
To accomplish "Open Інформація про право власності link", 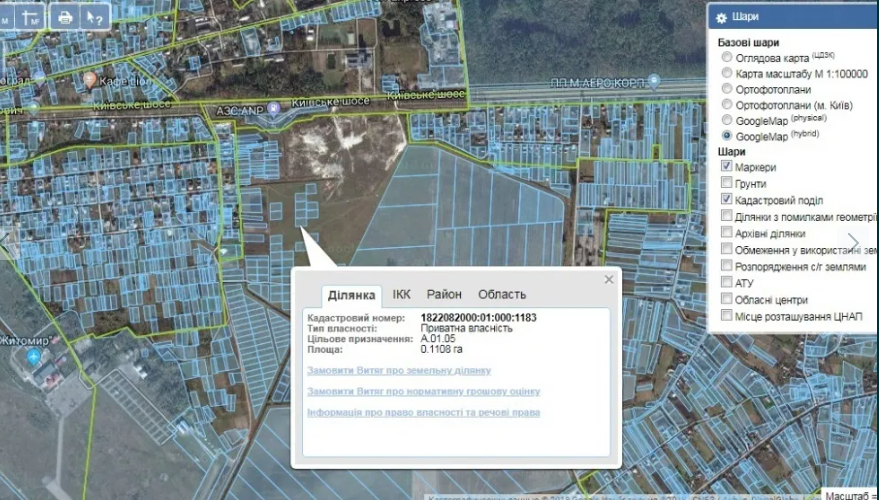I will pos(423,412).
